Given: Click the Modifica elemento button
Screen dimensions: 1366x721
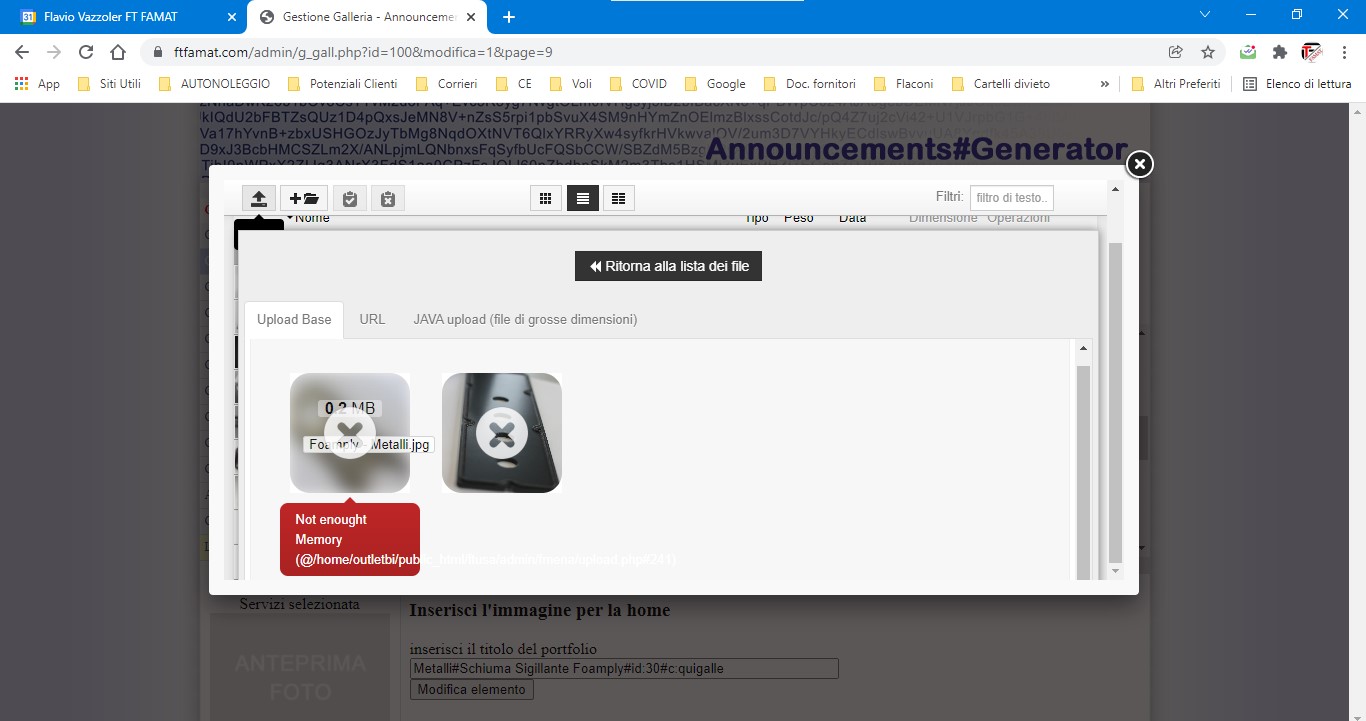Looking at the screenshot, I should point(471,689).
